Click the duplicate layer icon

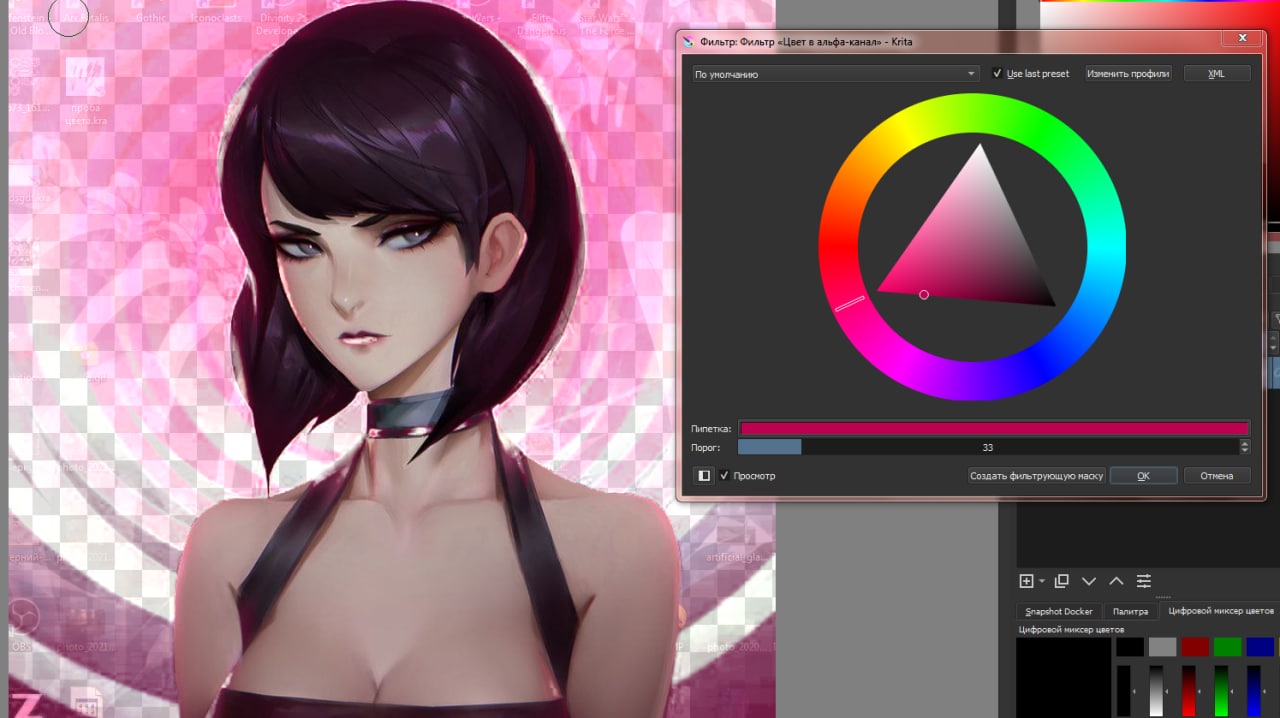point(1061,581)
